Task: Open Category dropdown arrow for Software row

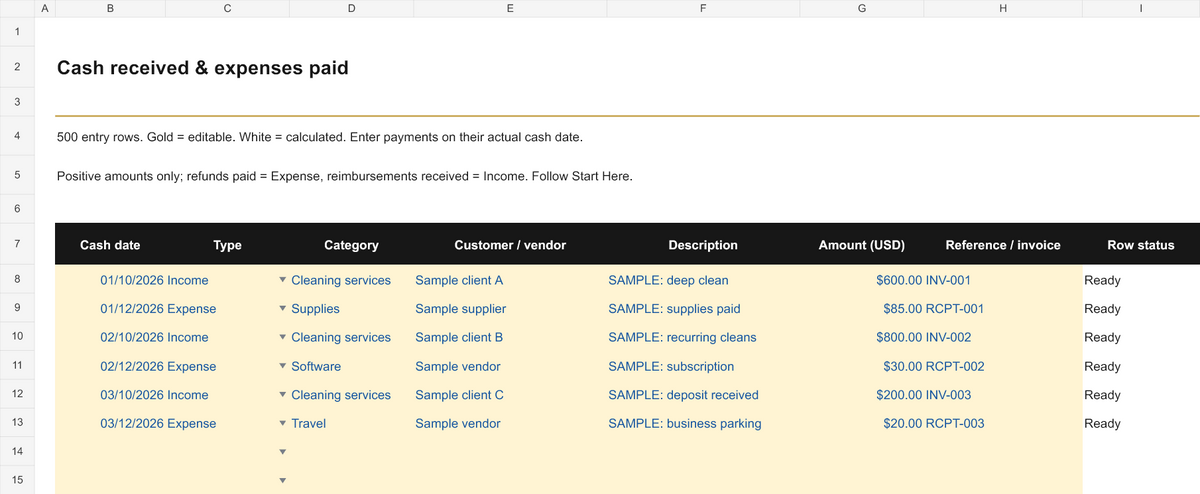Action: [282, 367]
